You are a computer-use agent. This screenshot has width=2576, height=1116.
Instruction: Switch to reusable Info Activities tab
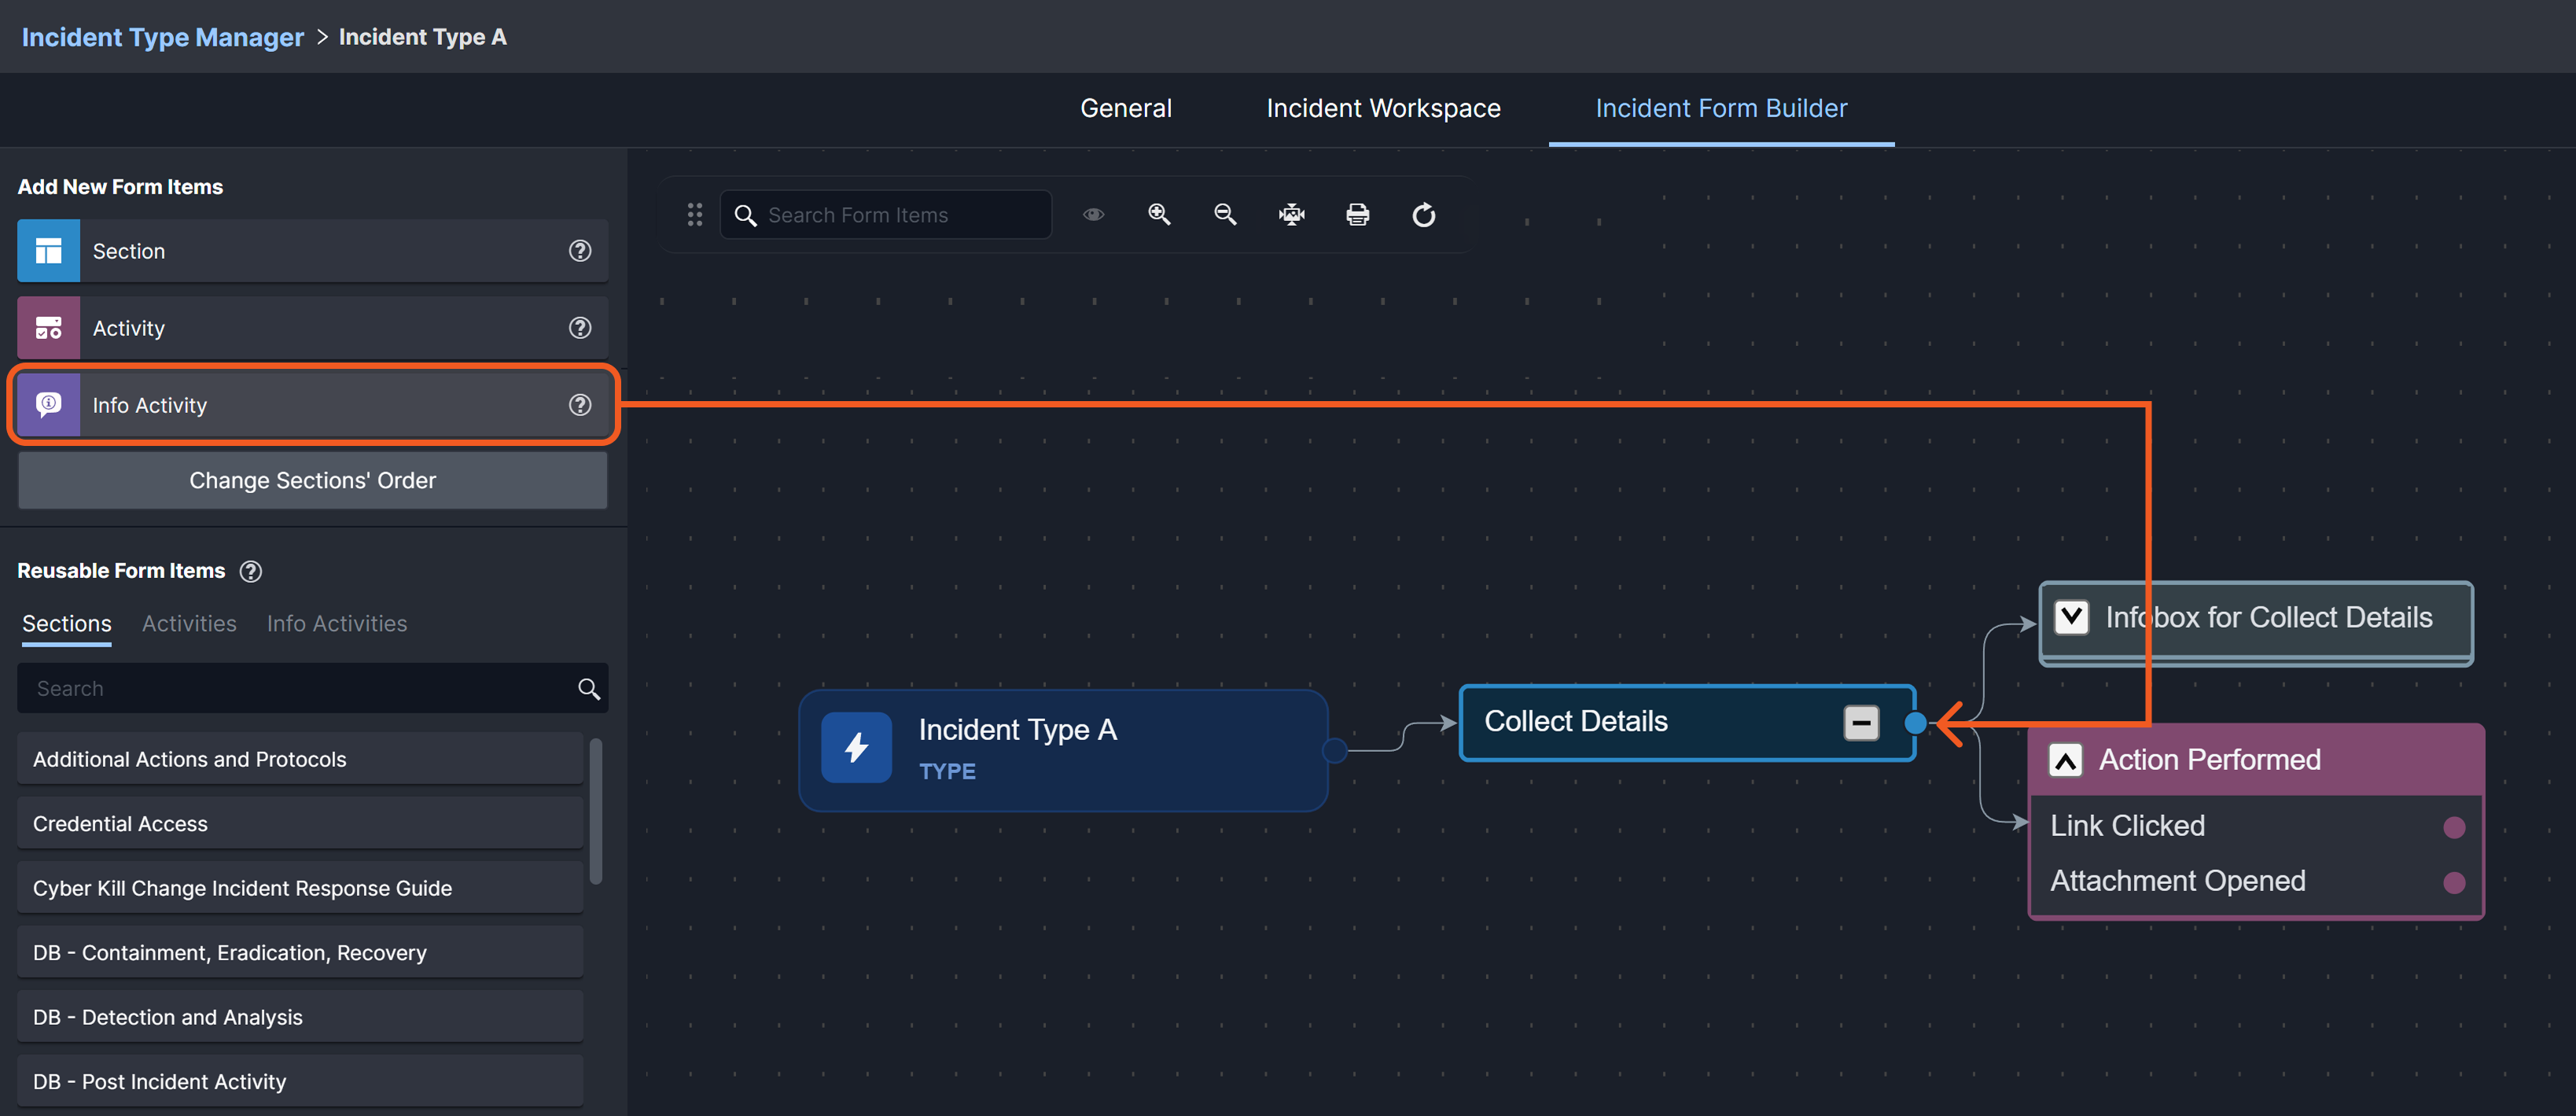(337, 624)
